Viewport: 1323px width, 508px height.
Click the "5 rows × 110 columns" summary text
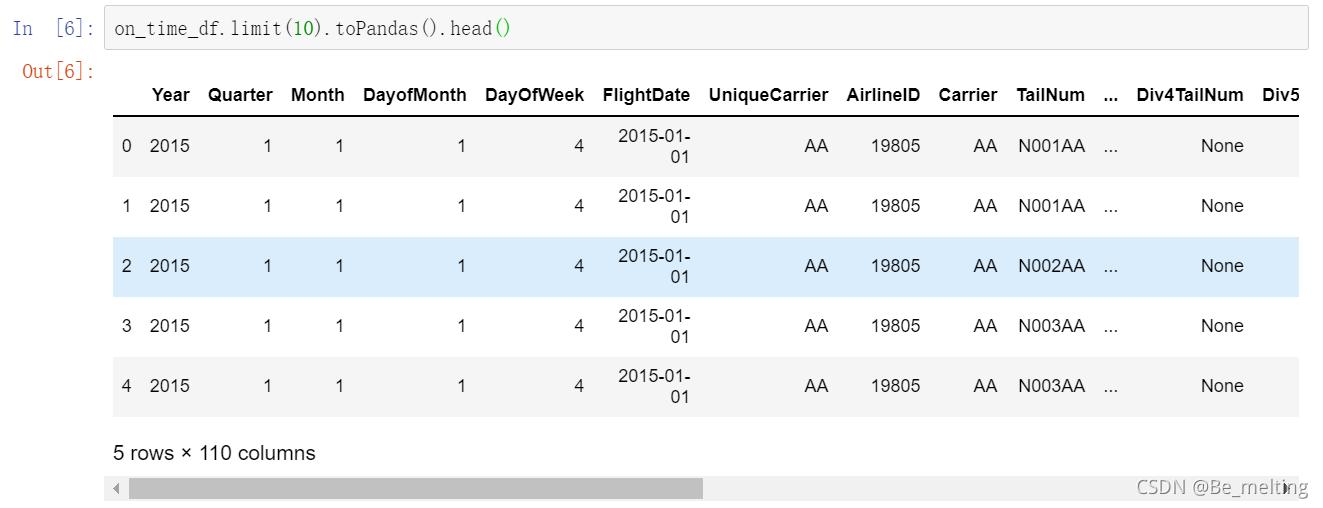click(214, 453)
